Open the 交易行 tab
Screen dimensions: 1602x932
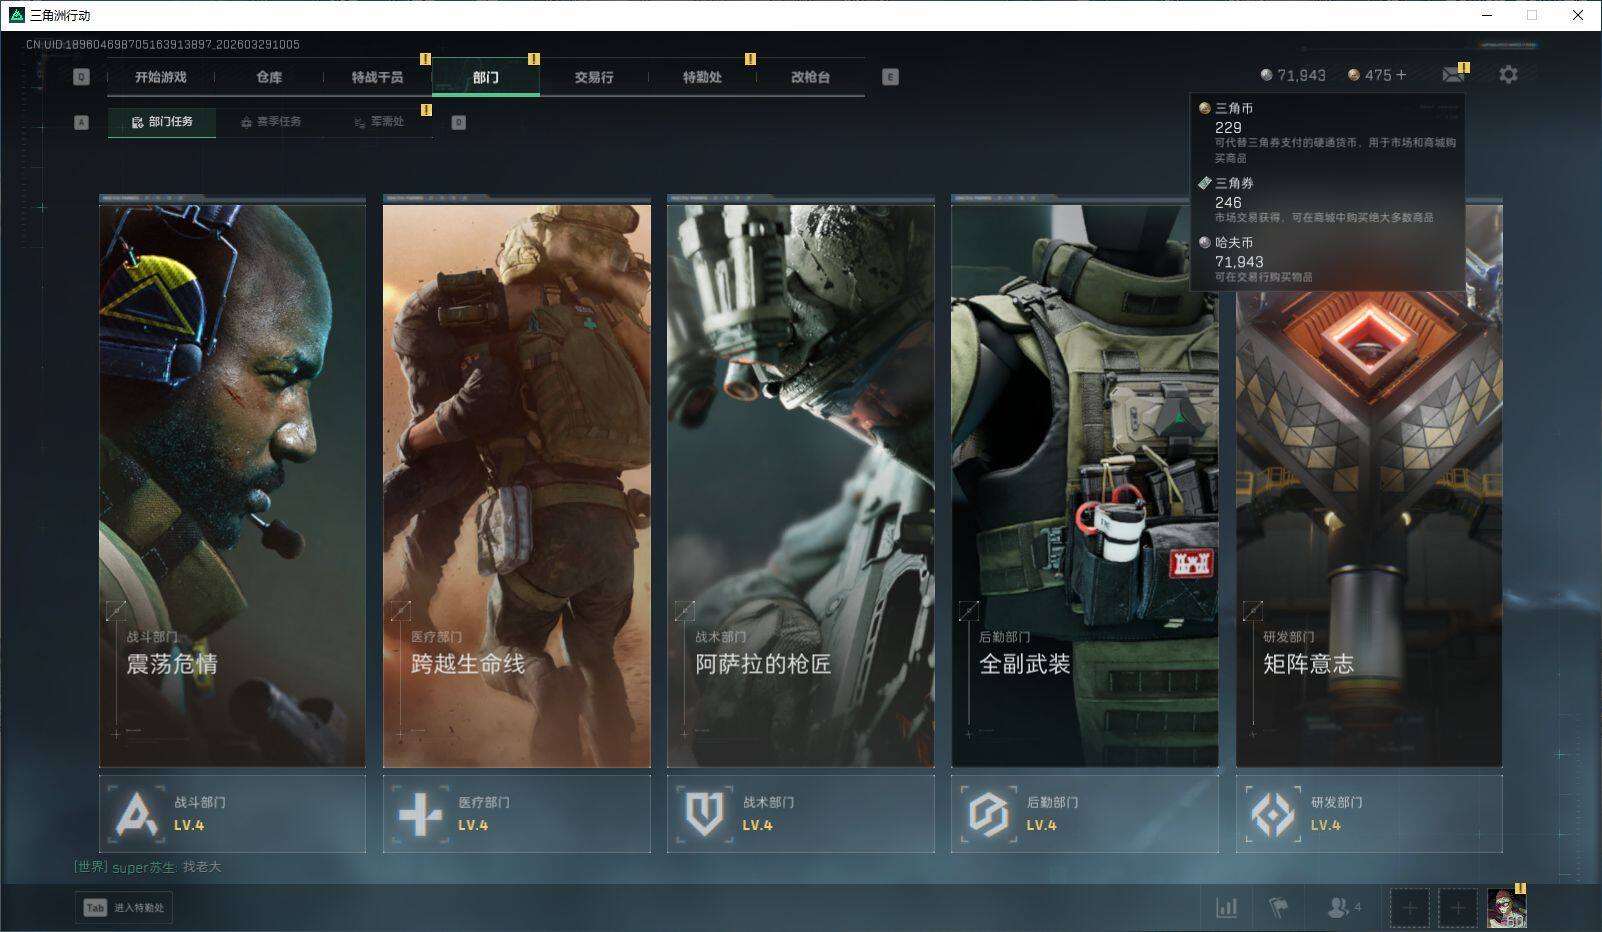pyautogui.click(x=594, y=77)
